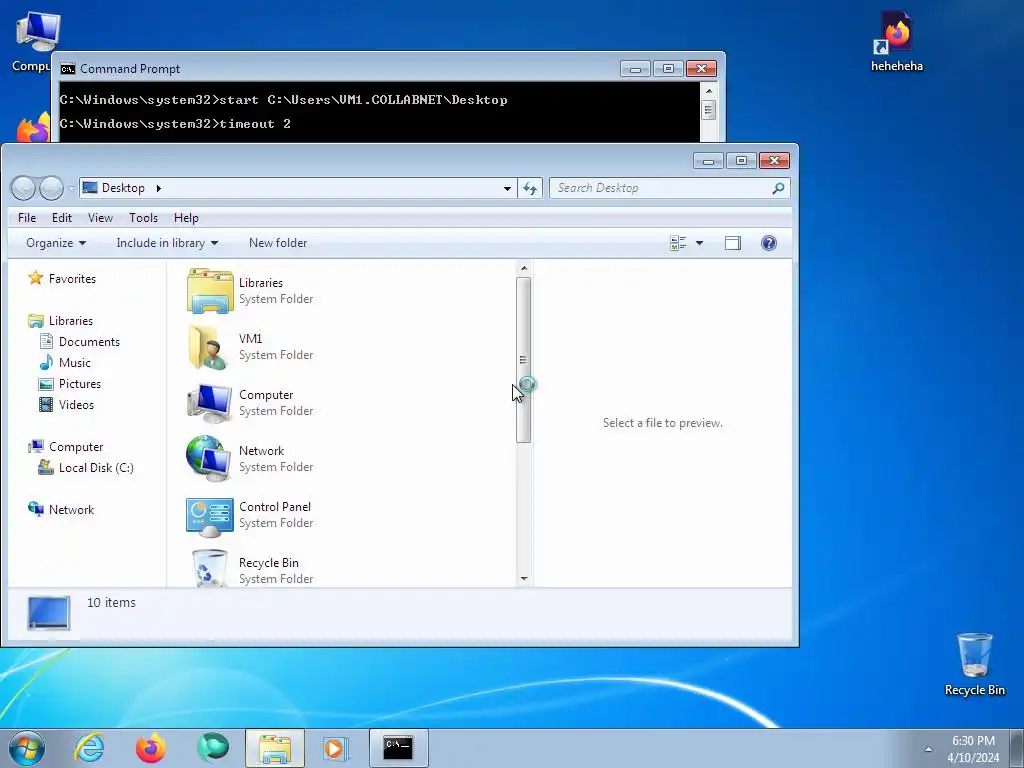Click Windows Explorer taskbar button
Screen dimensions: 1024x768
tap(275, 748)
